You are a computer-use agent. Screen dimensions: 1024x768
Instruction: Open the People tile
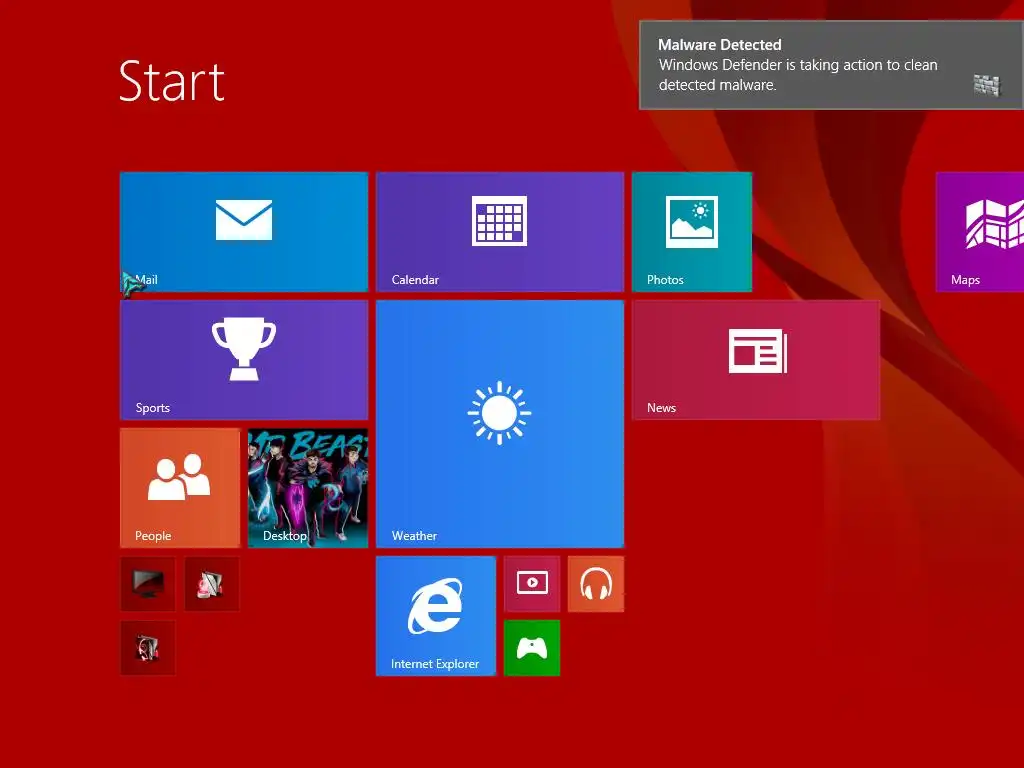pos(180,488)
